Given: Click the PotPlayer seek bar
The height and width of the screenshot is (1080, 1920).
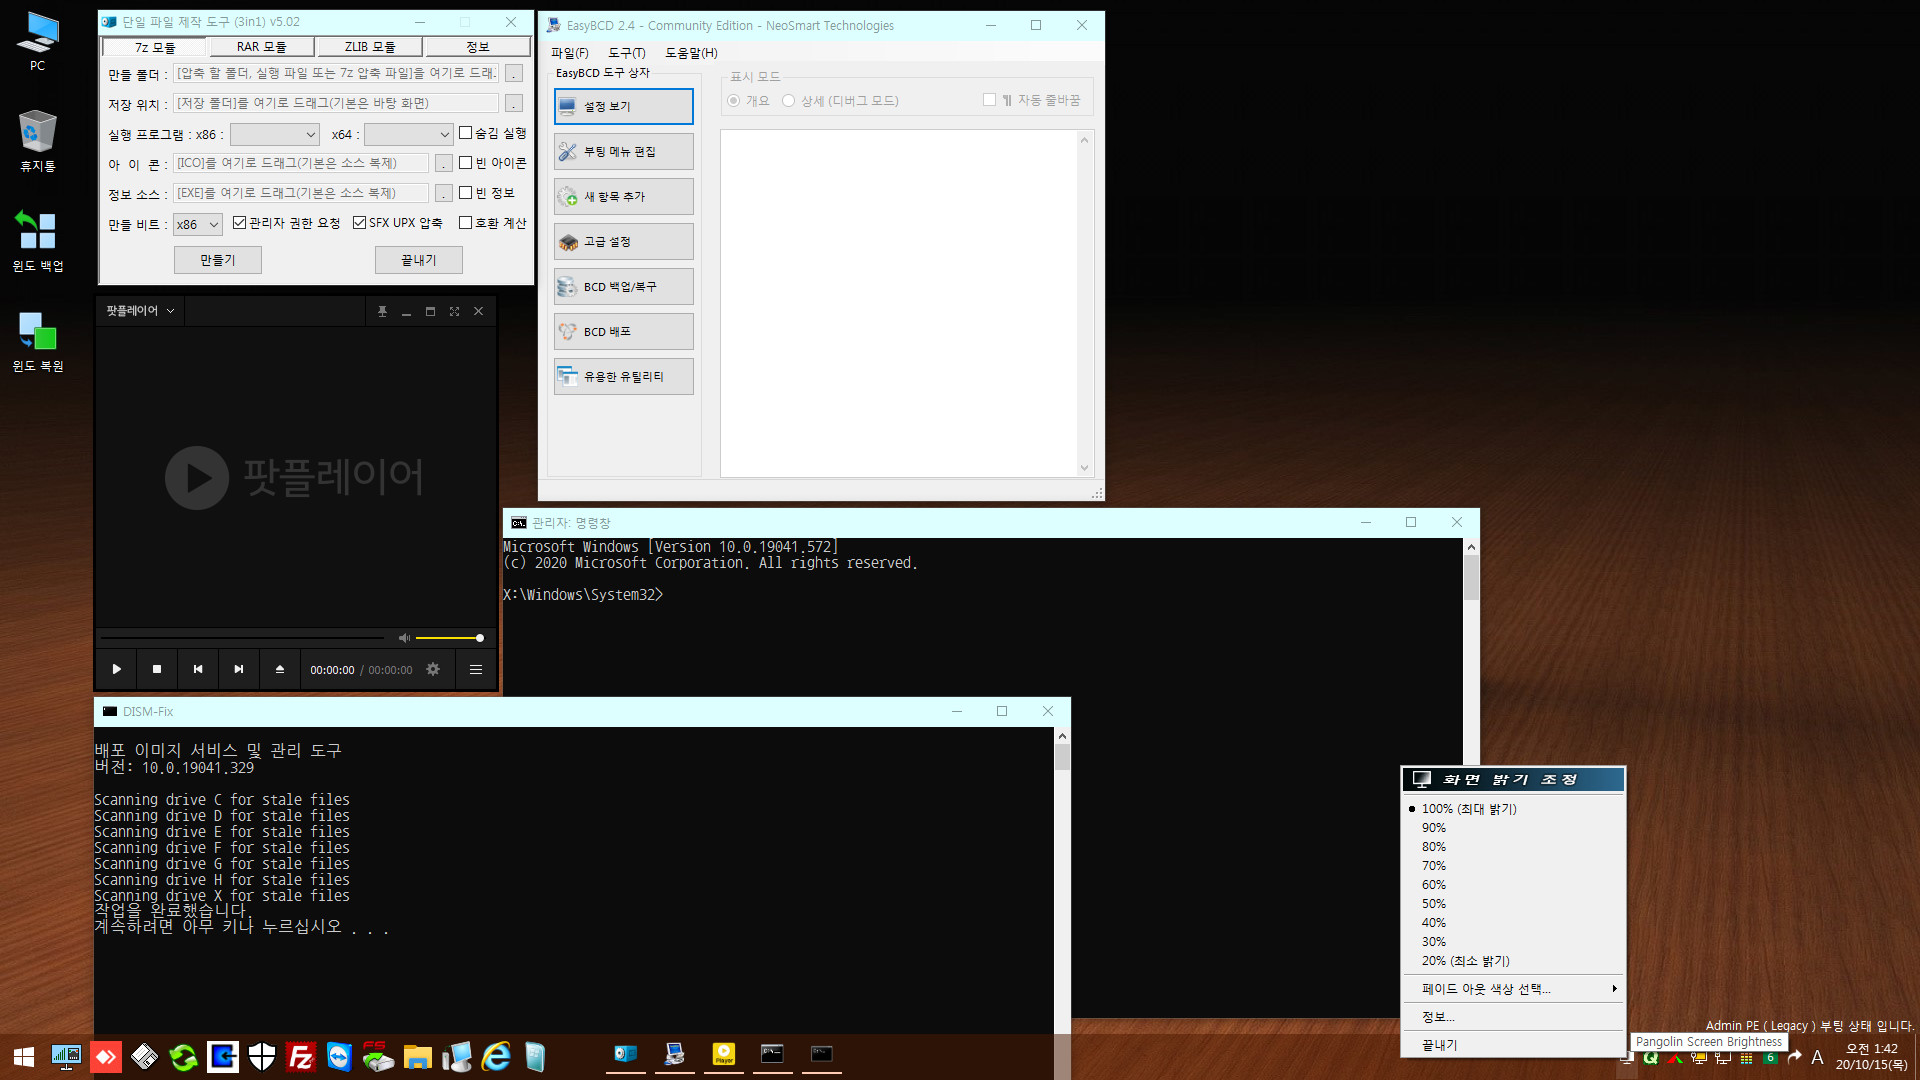Looking at the screenshot, I should [242, 638].
